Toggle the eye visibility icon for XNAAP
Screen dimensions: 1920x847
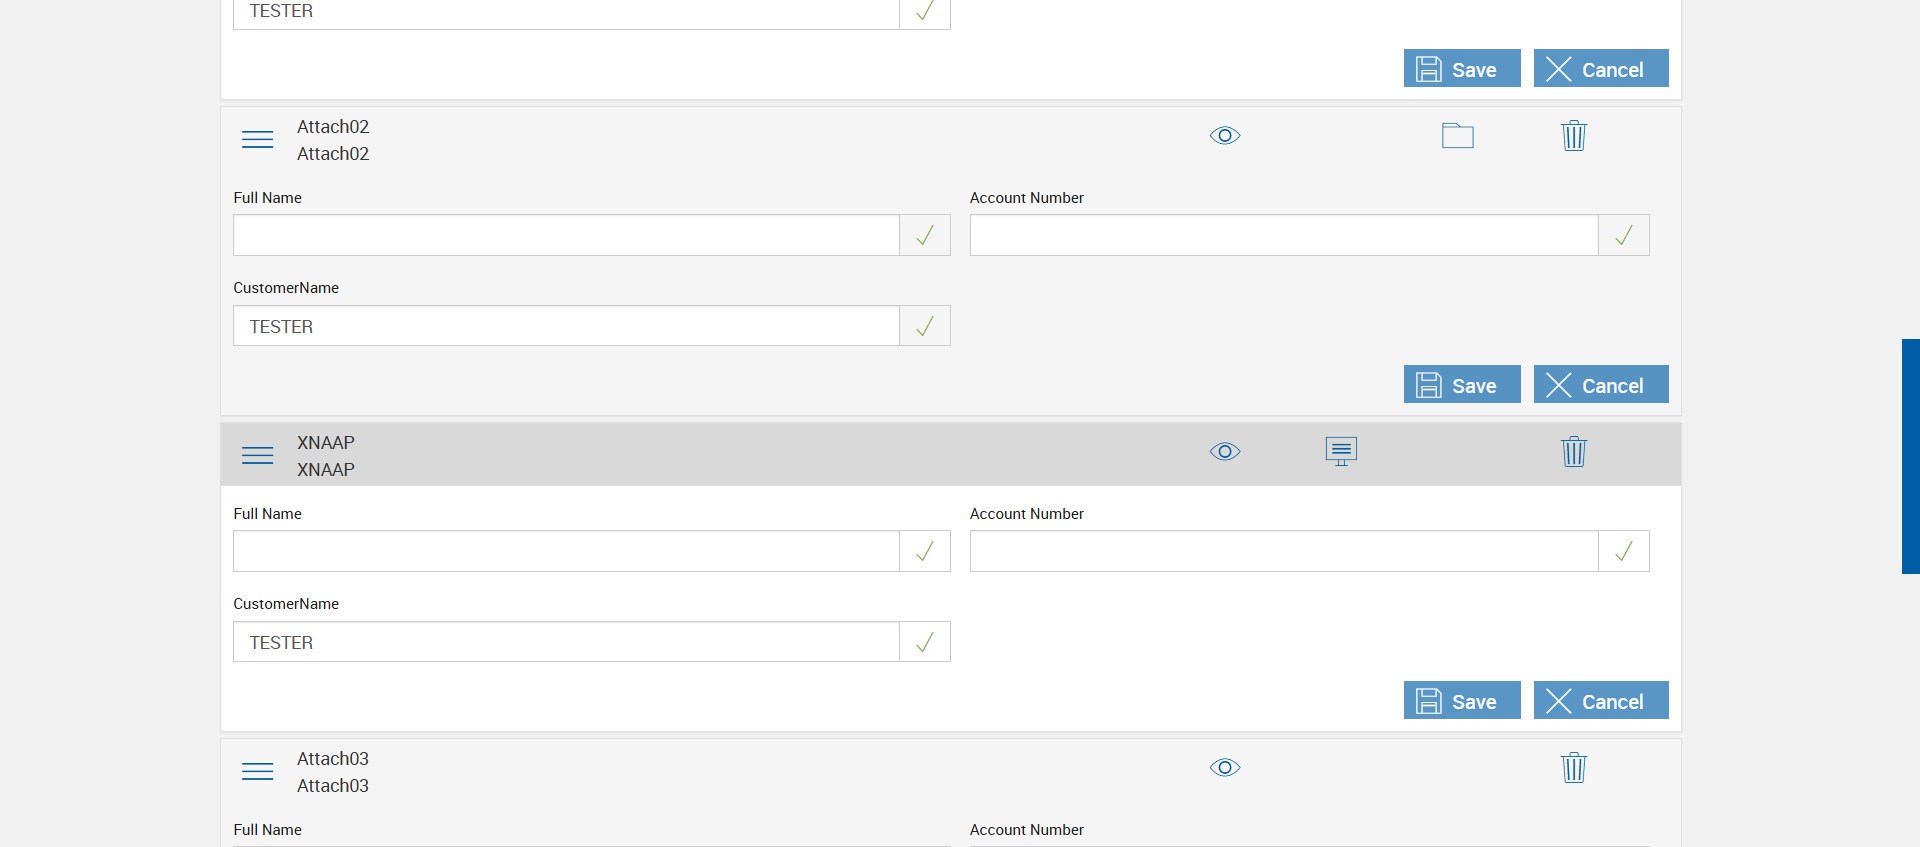click(x=1224, y=451)
